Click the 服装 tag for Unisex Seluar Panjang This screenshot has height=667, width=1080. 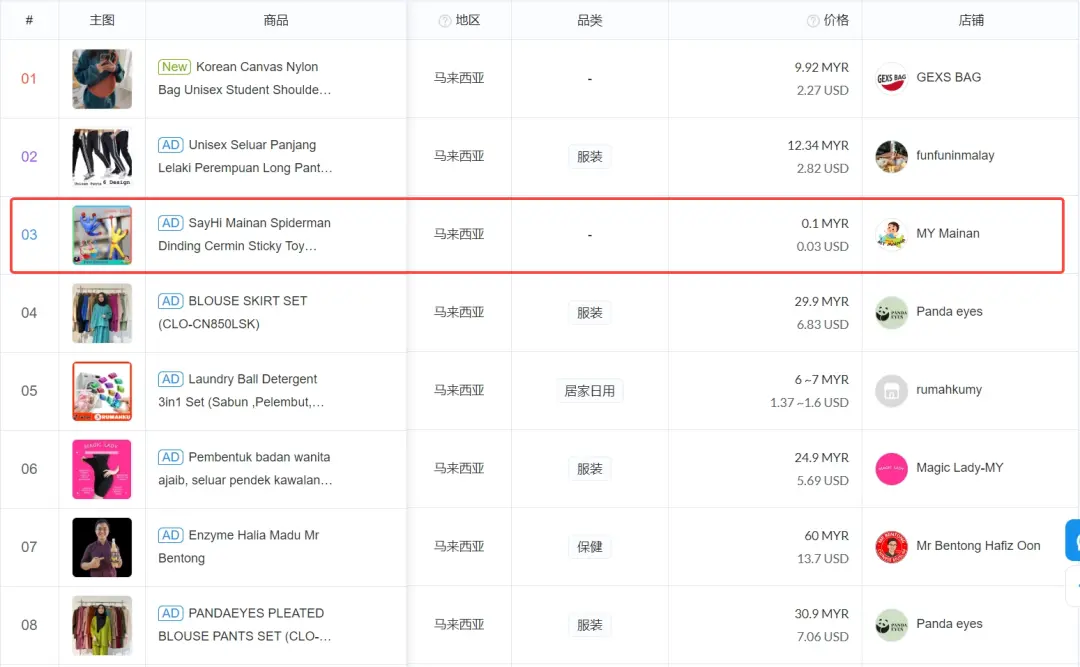pyautogui.click(x=590, y=157)
